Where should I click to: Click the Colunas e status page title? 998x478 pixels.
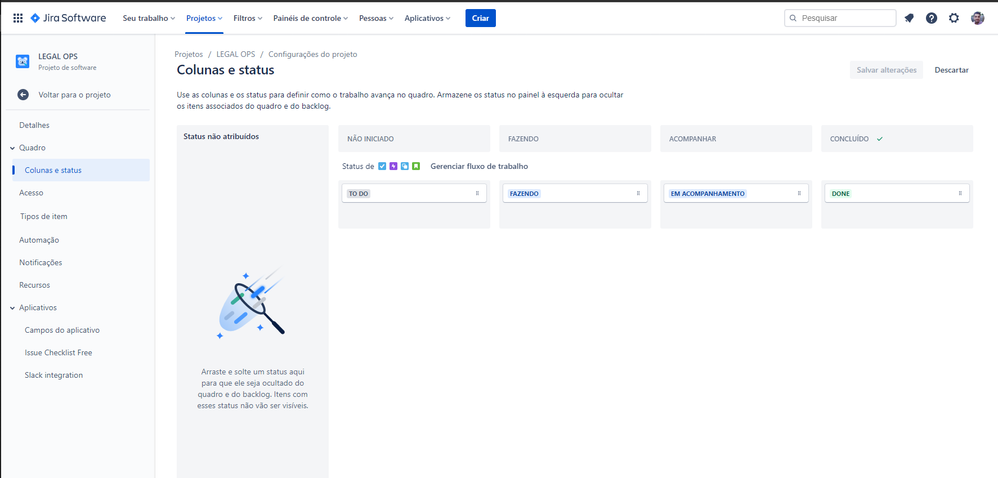click(x=225, y=70)
